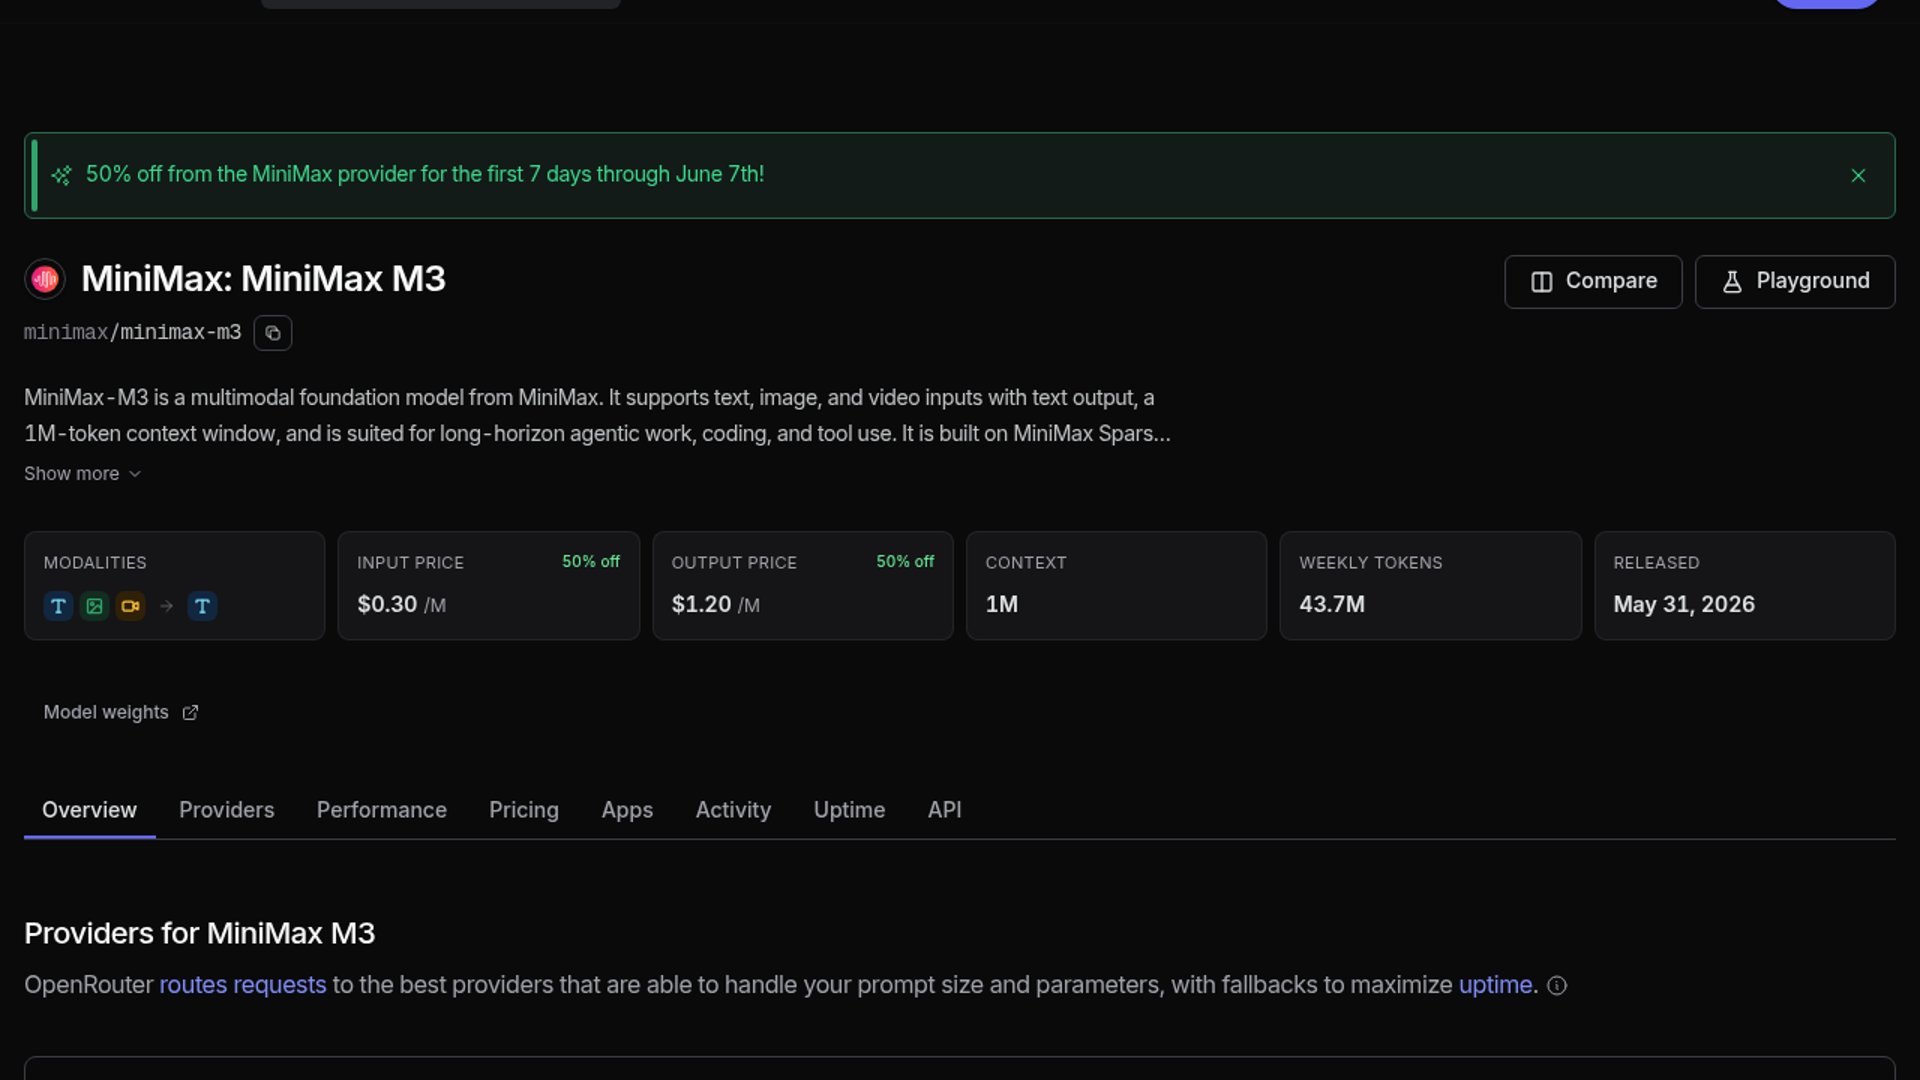
Task: Click the $1.20 /M output price value
Action: 716,605
